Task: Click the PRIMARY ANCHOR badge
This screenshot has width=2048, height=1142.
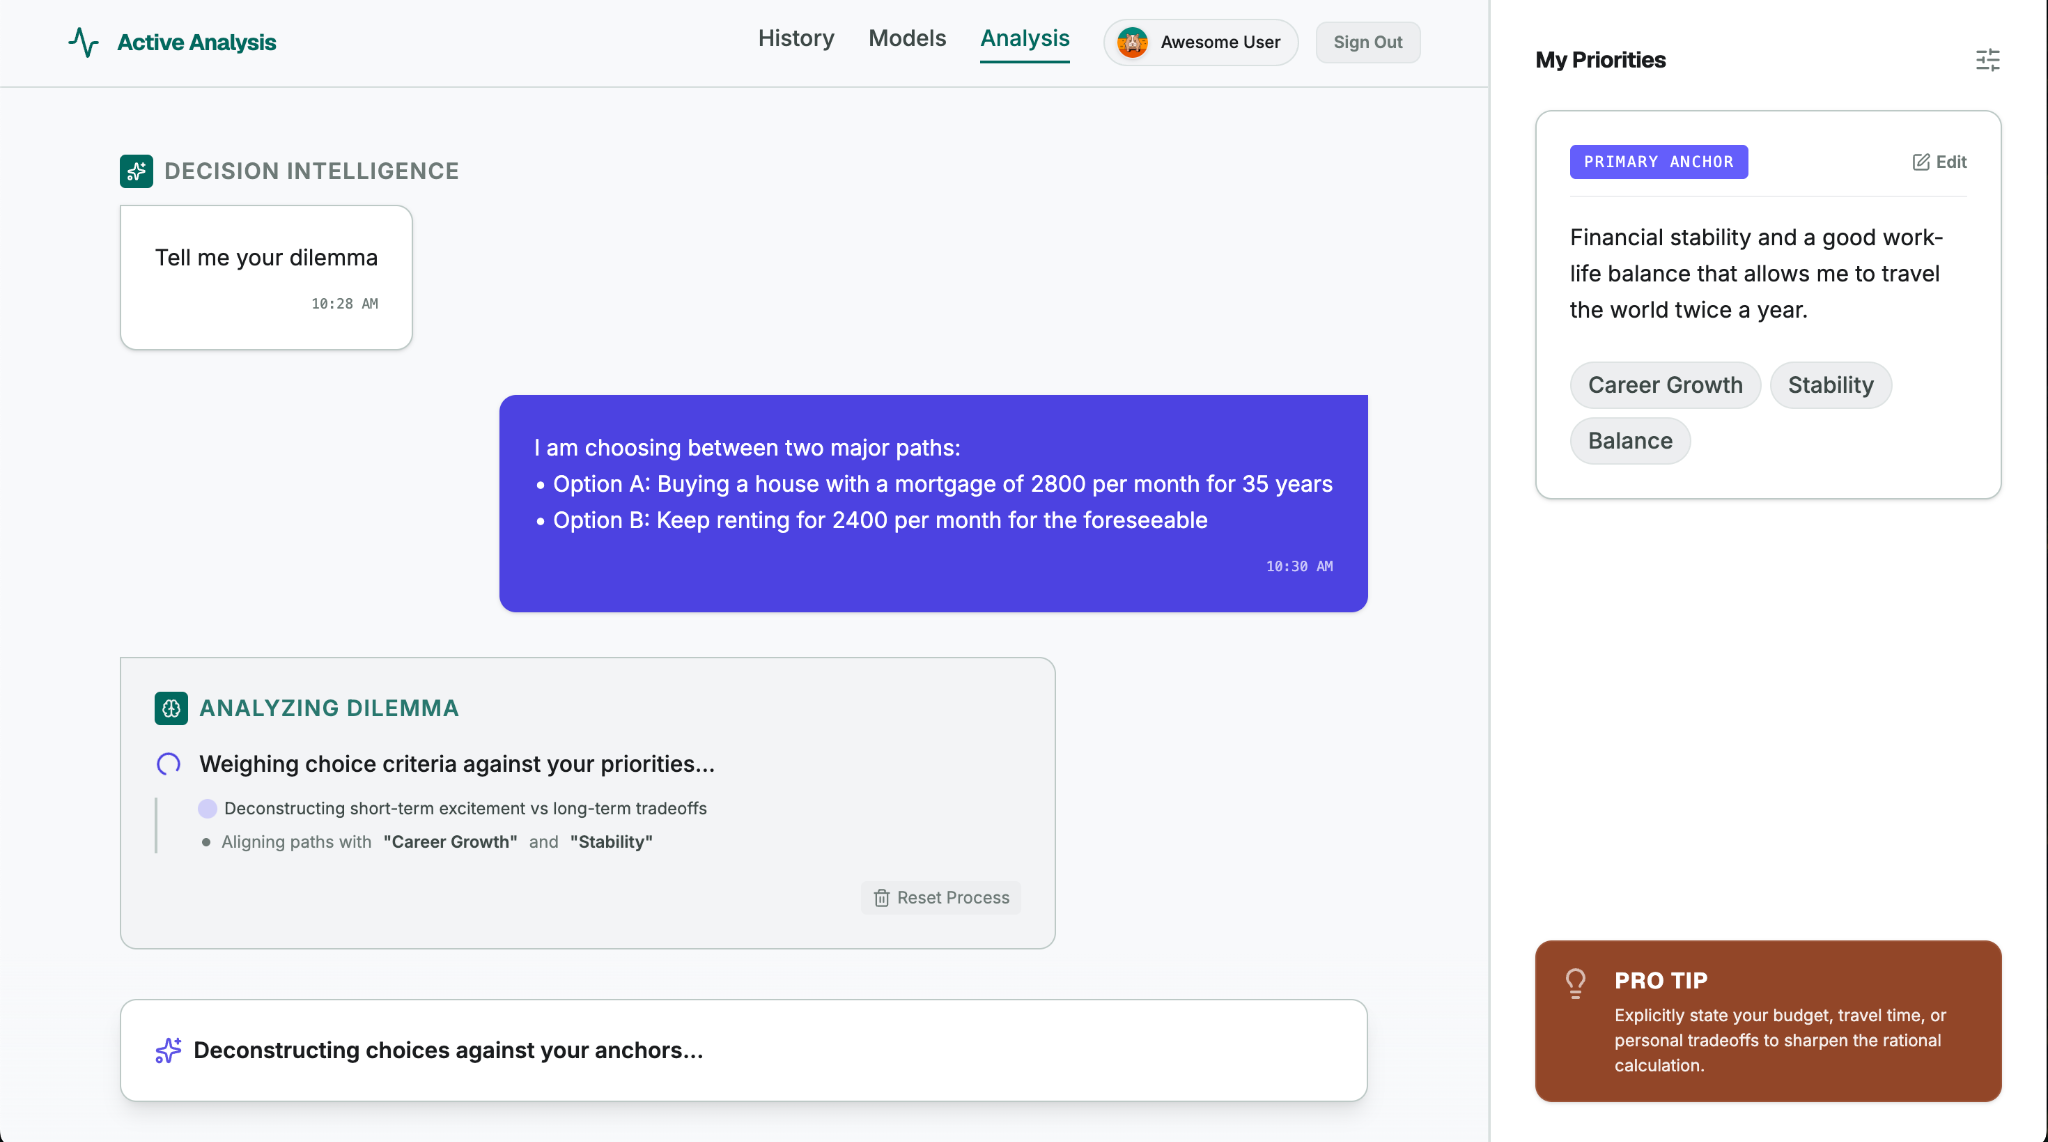Action: pyautogui.click(x=1658, y=162)
